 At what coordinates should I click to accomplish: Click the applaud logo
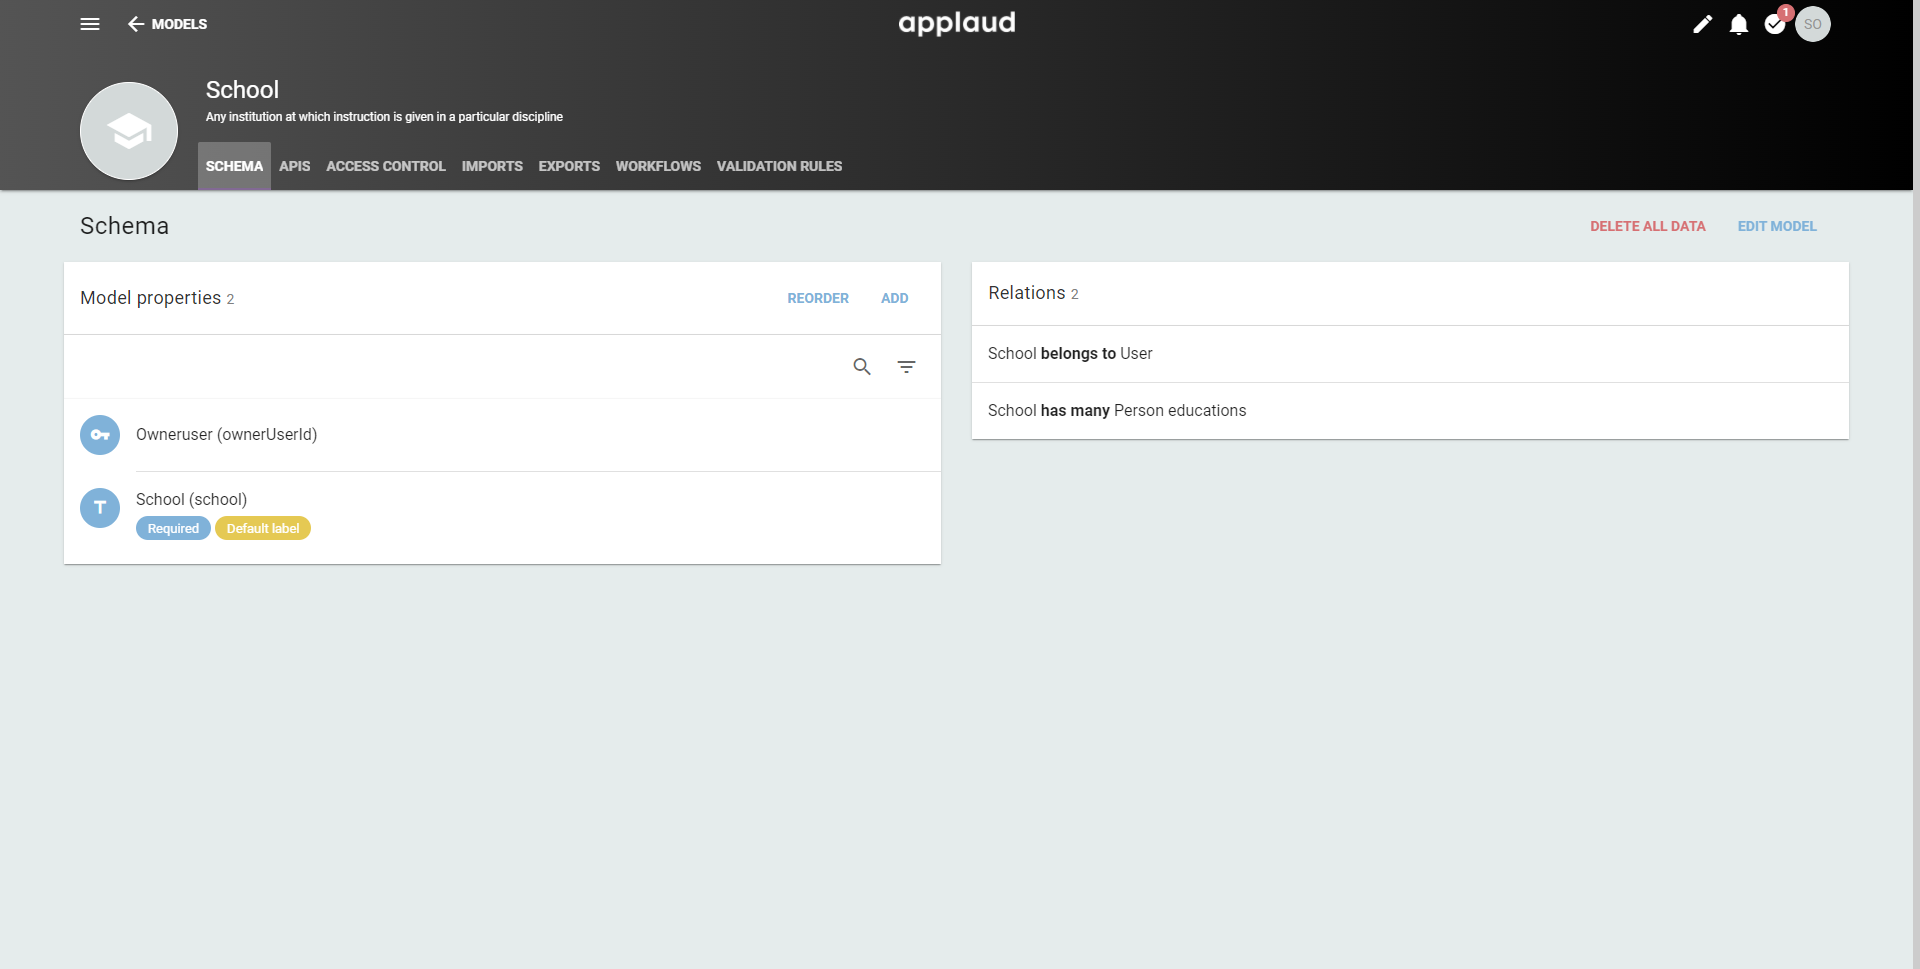(957, 23)
